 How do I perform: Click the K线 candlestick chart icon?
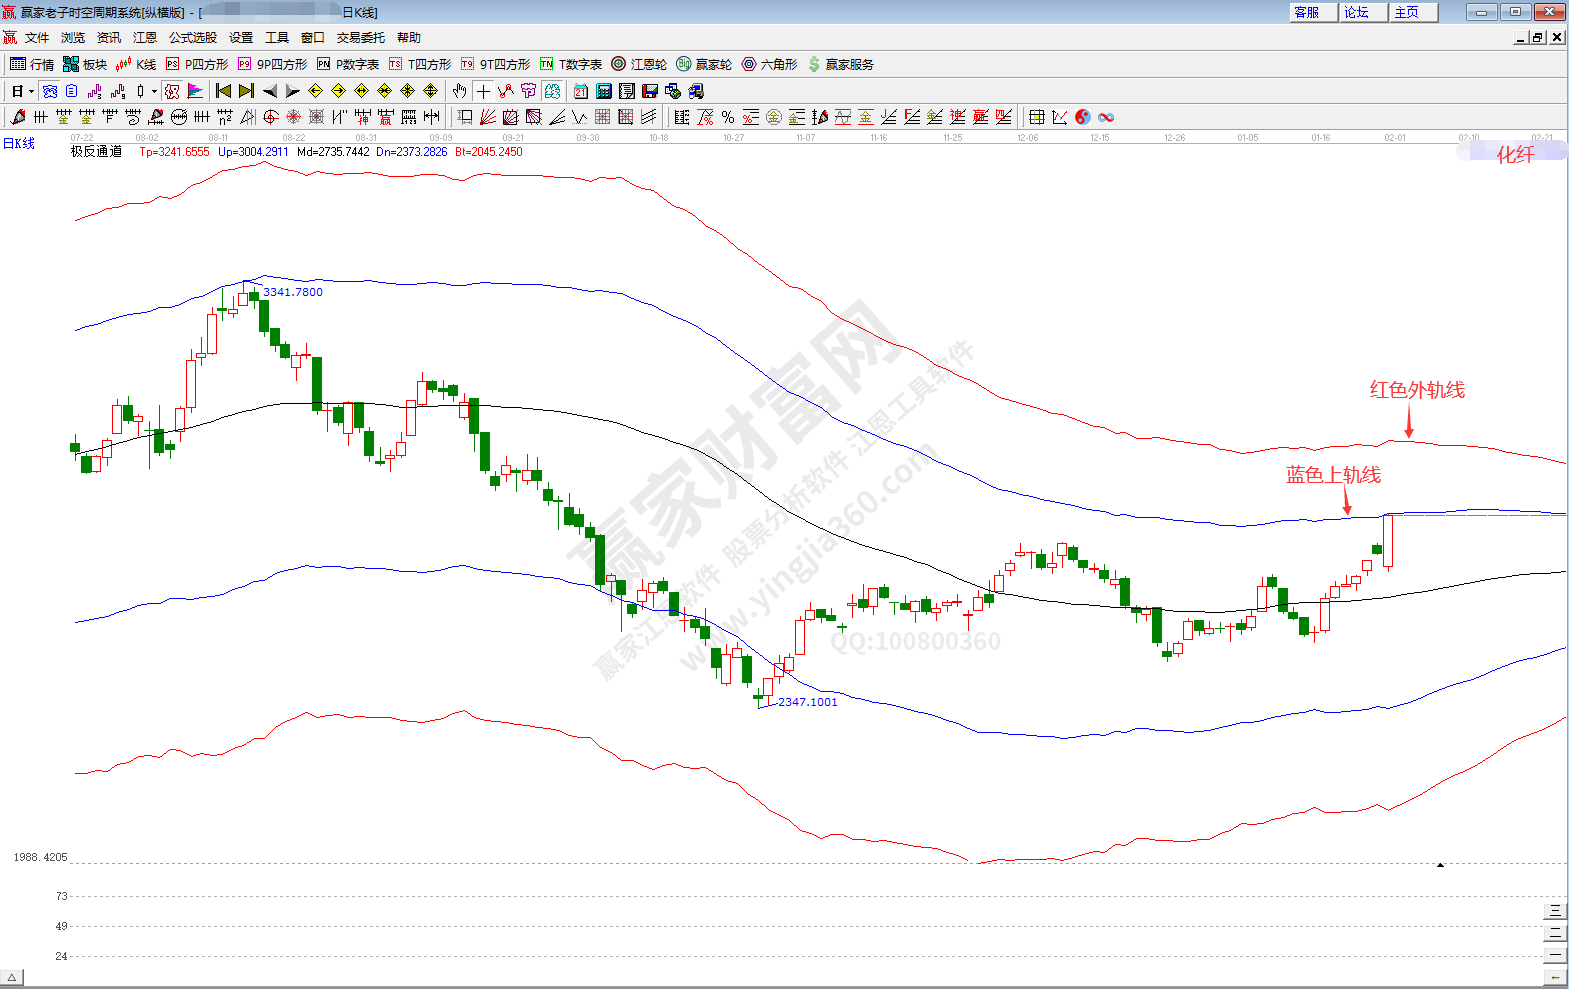click(x=135, y=64)
